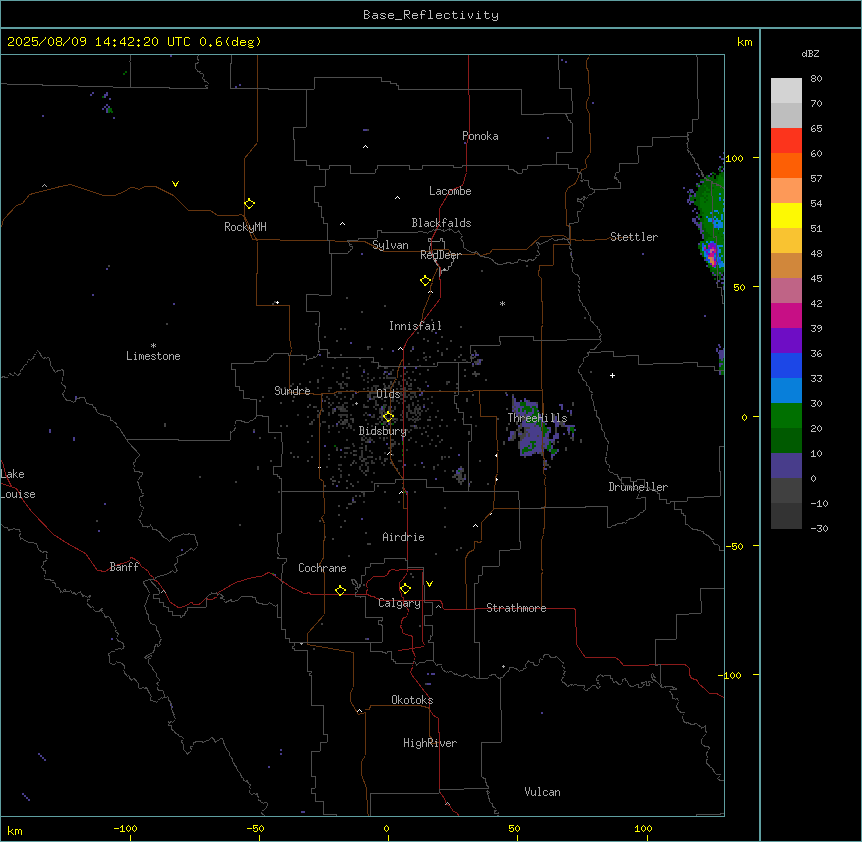Click the orange 57-60 dBZ legend swatch
The width and height of the screenshot is (862, 842).
pyautogui.click(x=786, y=165)
